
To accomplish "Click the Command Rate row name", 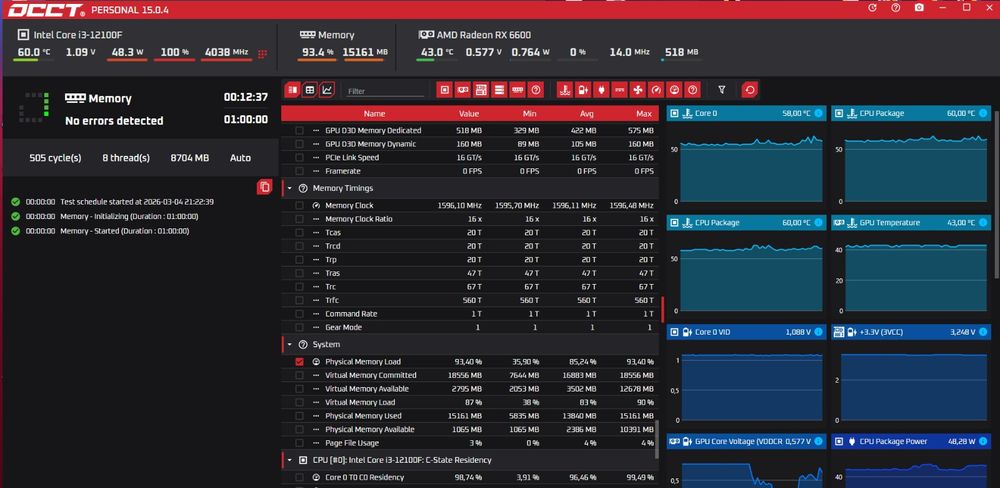I will (x=351, y=314).
